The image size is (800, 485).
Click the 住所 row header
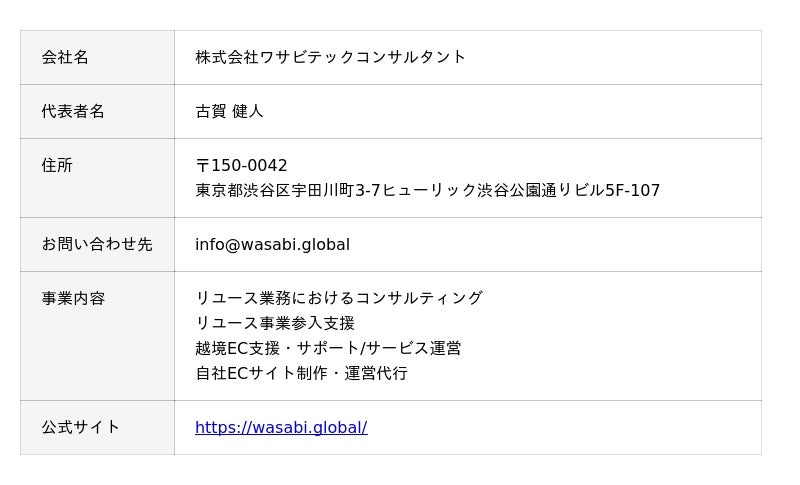pyautogui.click(x=57, y=165)
